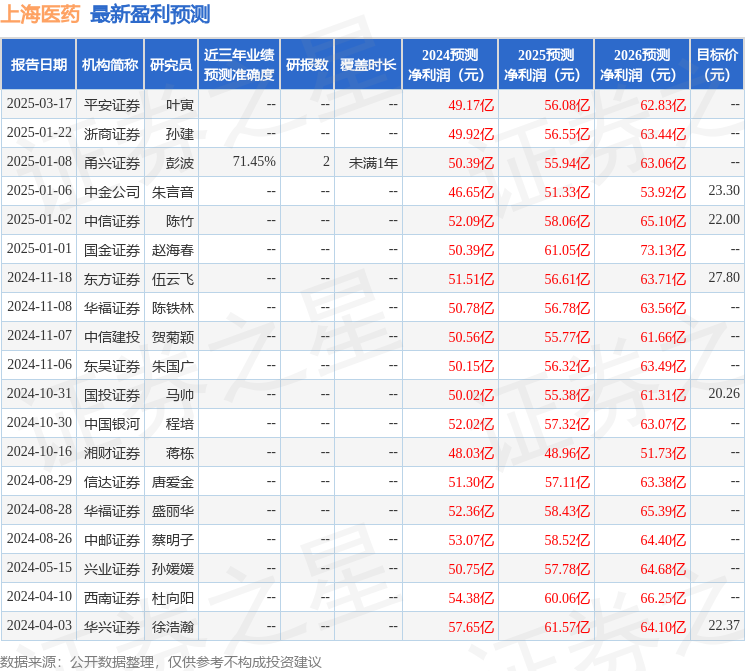Click the institution 西南证券
Viewport: 745px width, 671px height.
coord(112,598)
